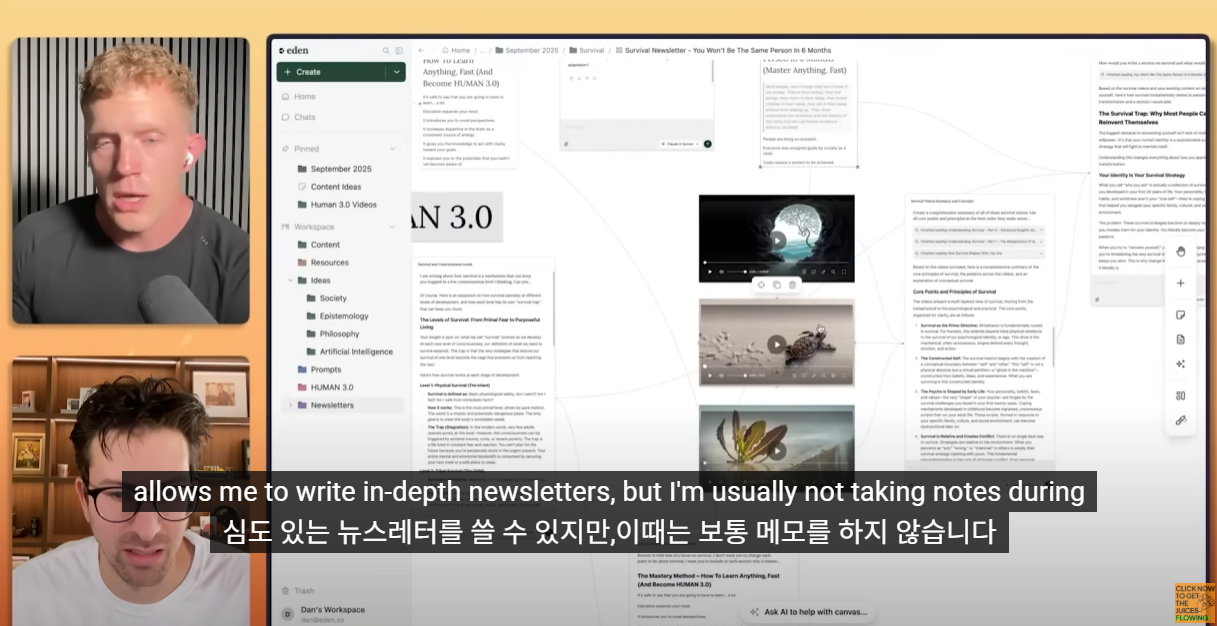The height and width of the screenshot is (626, 1217).
Task: Duplicate the selected video card
Action: (x=777, y=285)
